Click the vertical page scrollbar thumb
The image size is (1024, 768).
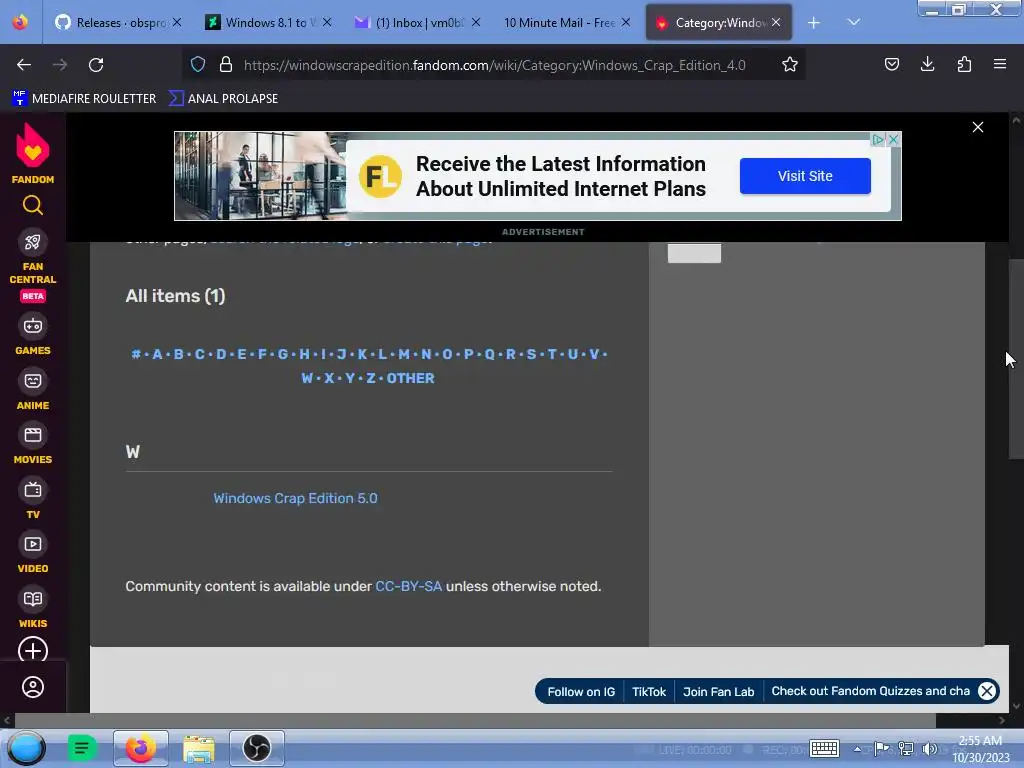(1016, 359)
